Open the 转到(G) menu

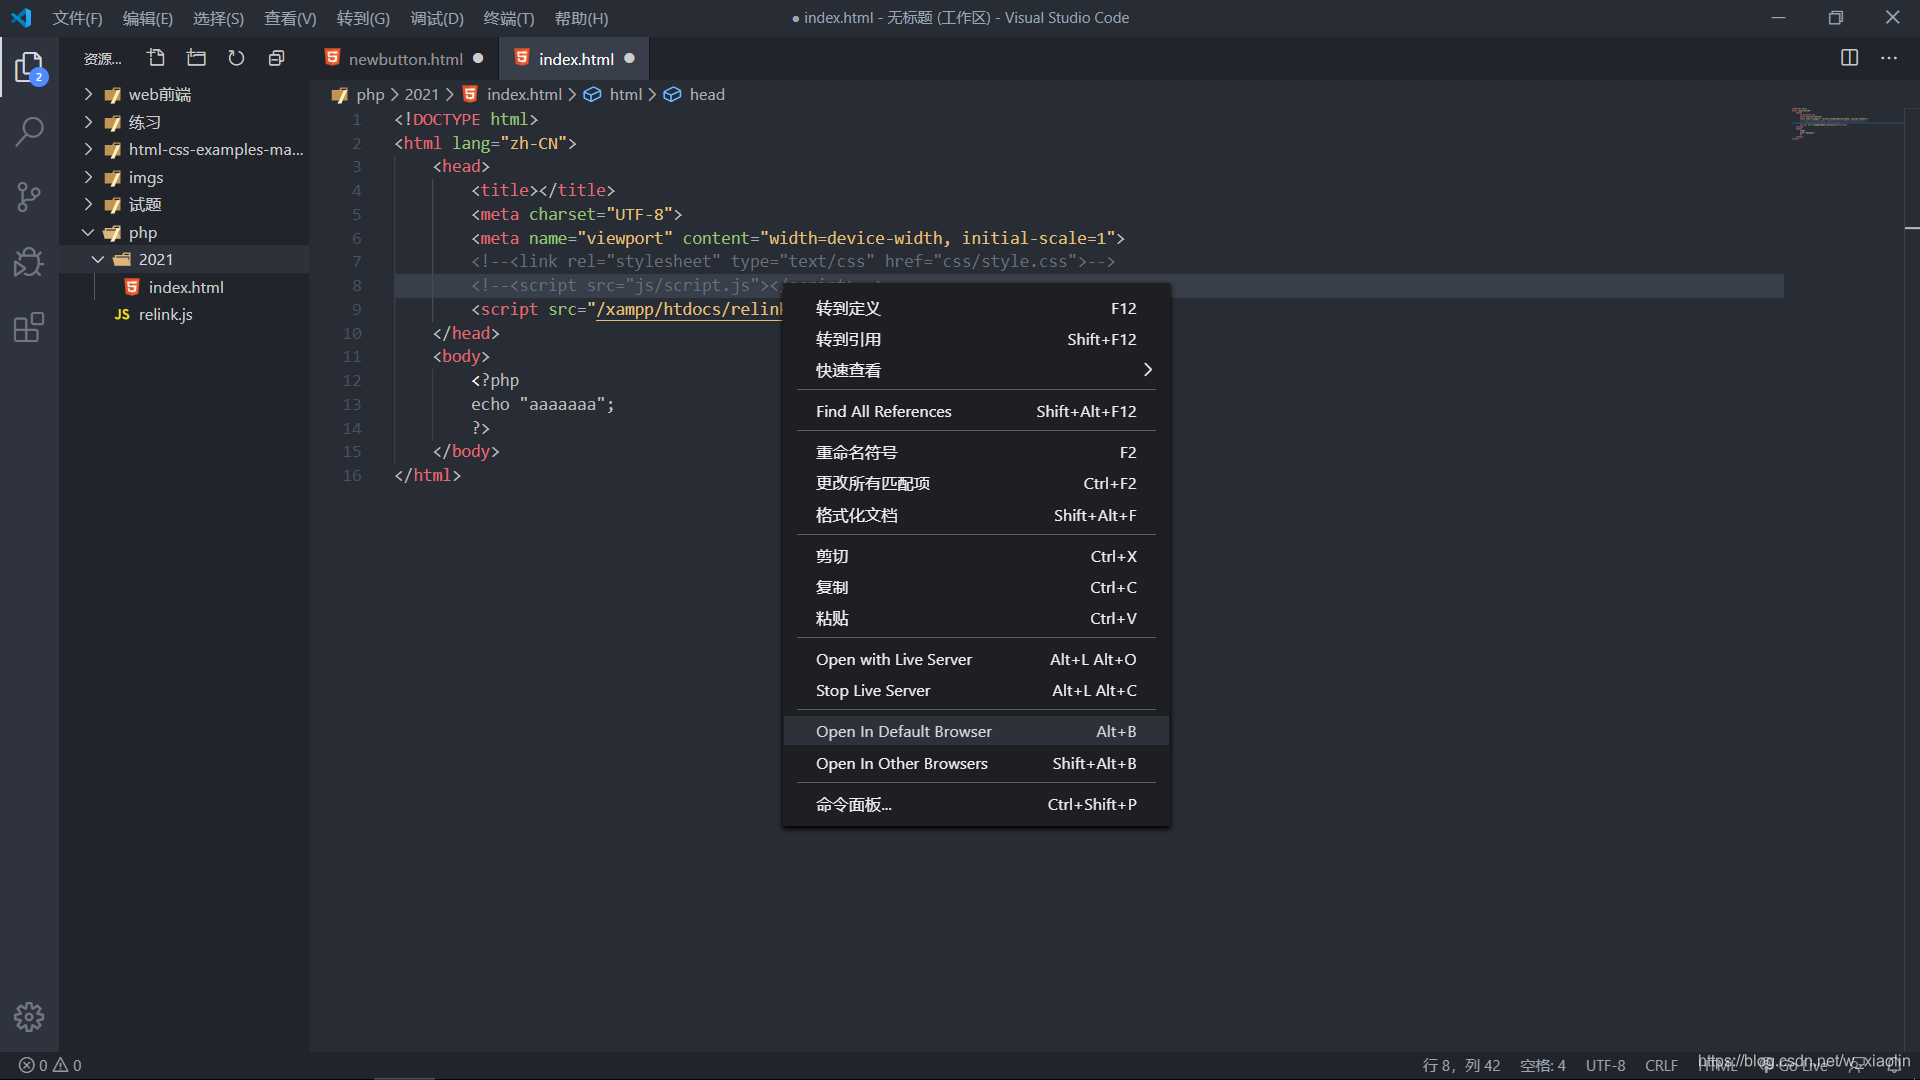363,18
